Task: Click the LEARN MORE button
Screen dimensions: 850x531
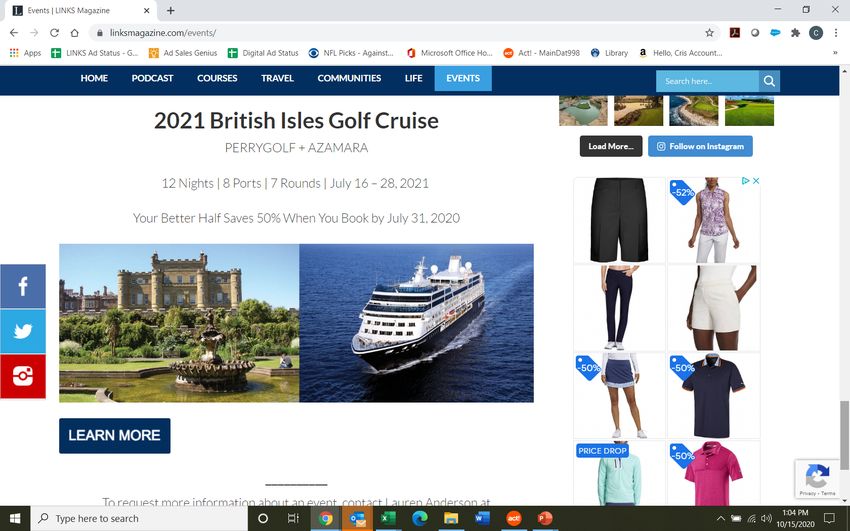Action: [114, 436]
